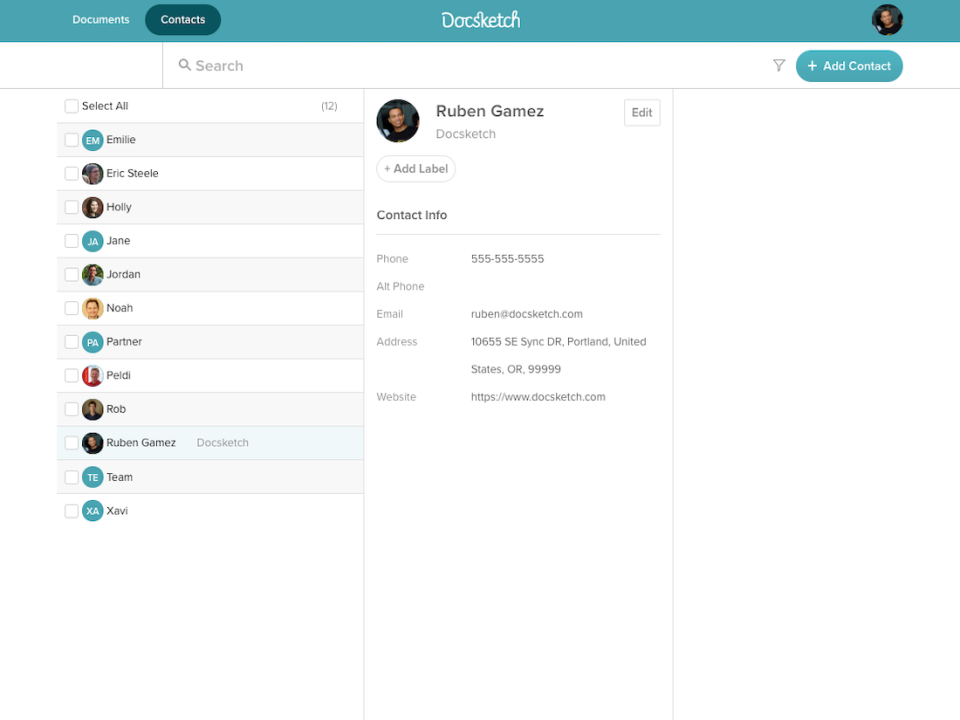Click Emilie's EM avatar badge
This screenshot has width=960, height=720.
[x=92, y=140]
